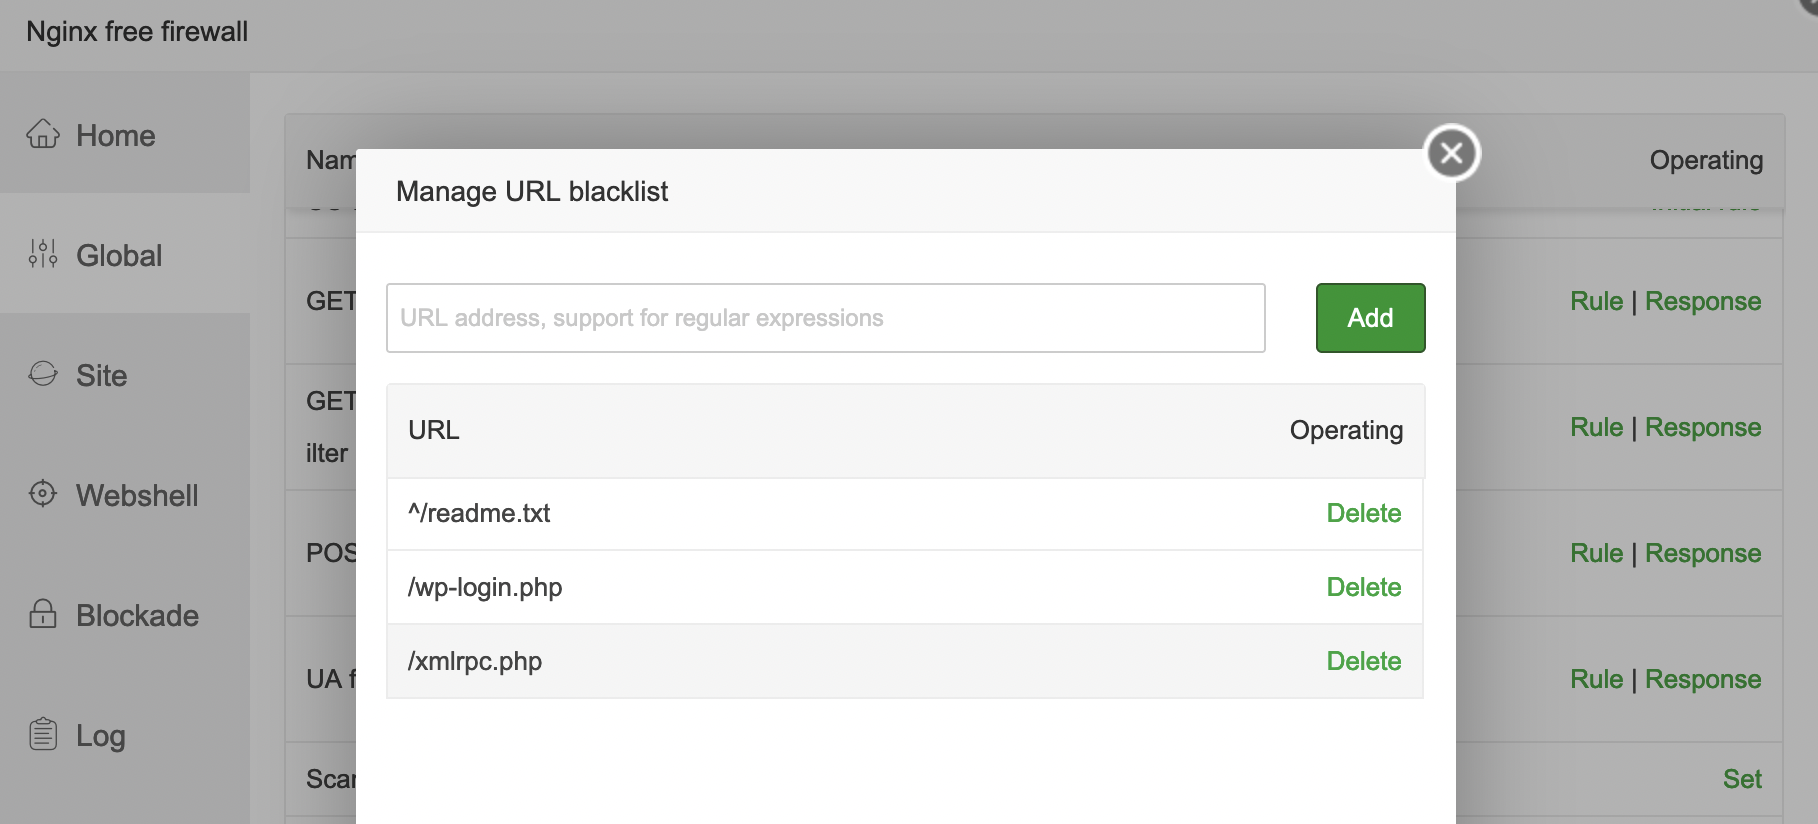Open Rule for the UA filter row
The height and width of the screenshot is (824, 1818).
pos(1596,679)
